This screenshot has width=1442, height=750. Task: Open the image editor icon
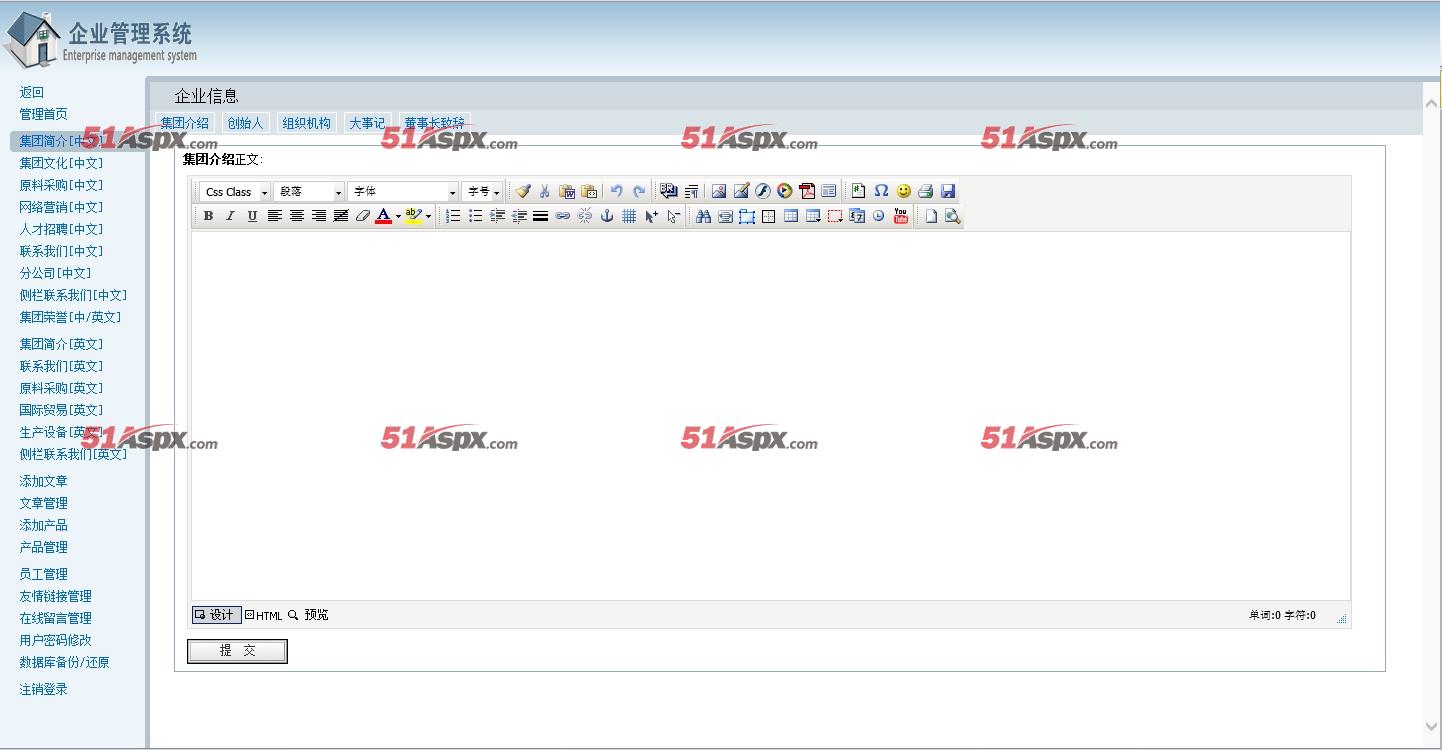coord(741,191)
